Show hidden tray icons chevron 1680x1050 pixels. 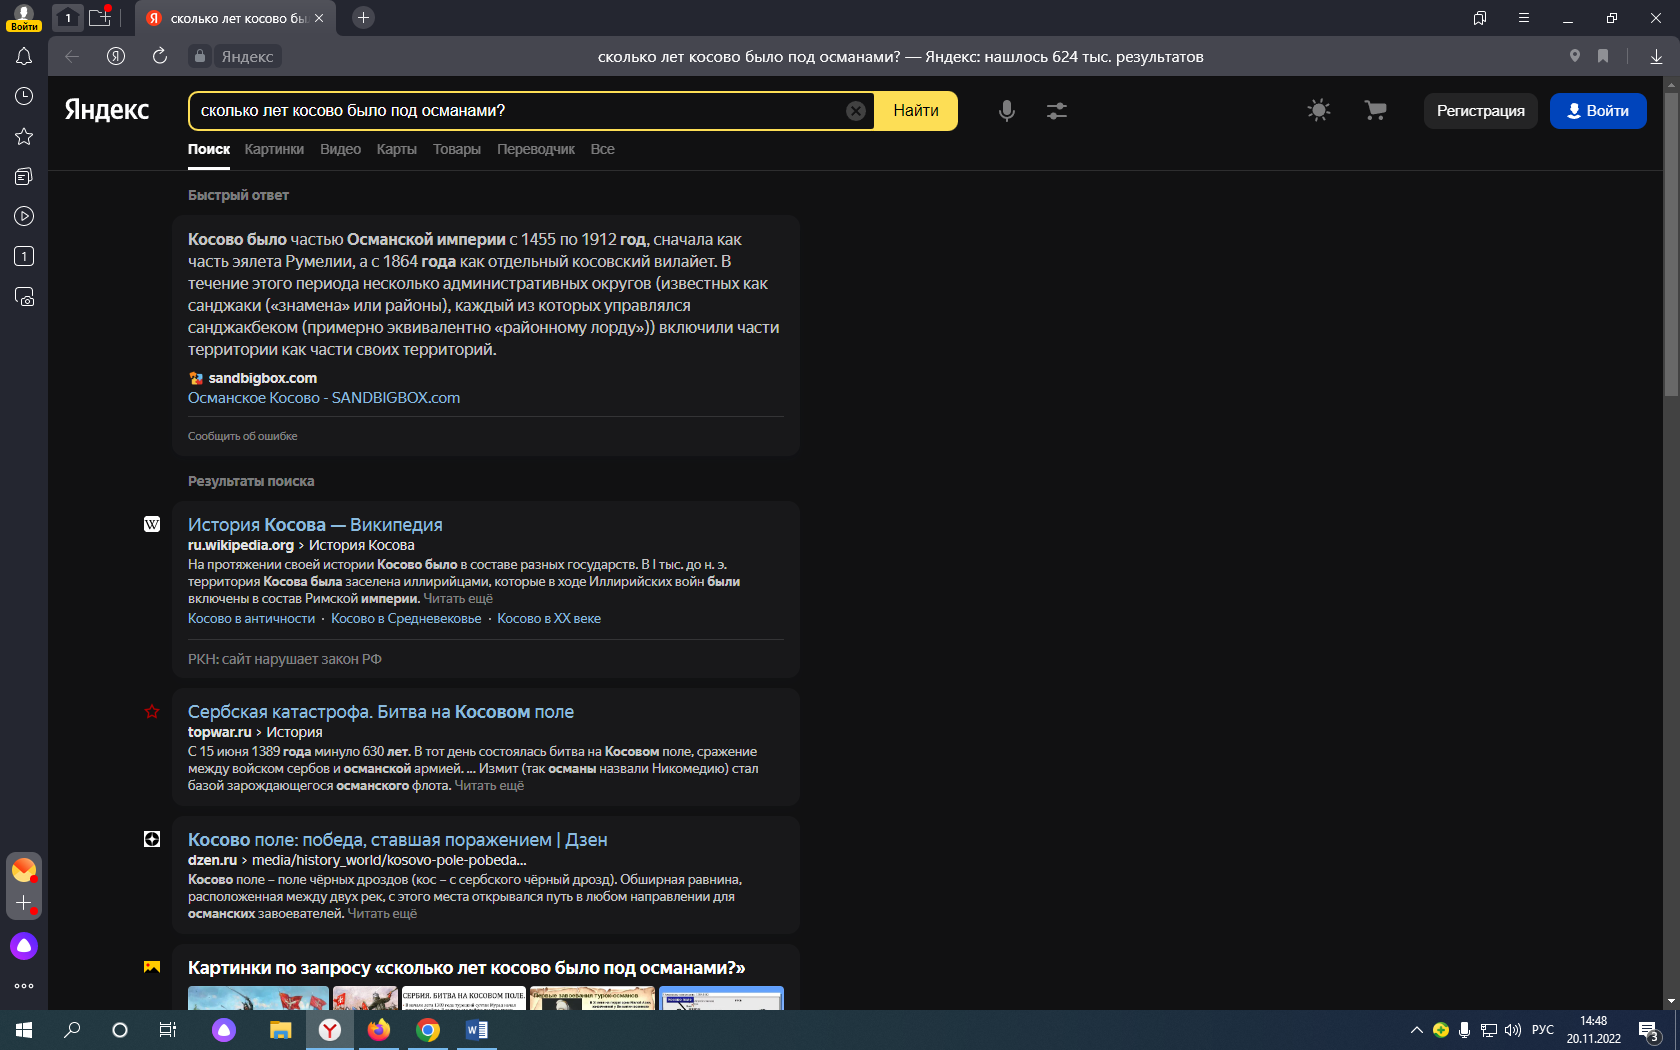pos(1416,1030)
